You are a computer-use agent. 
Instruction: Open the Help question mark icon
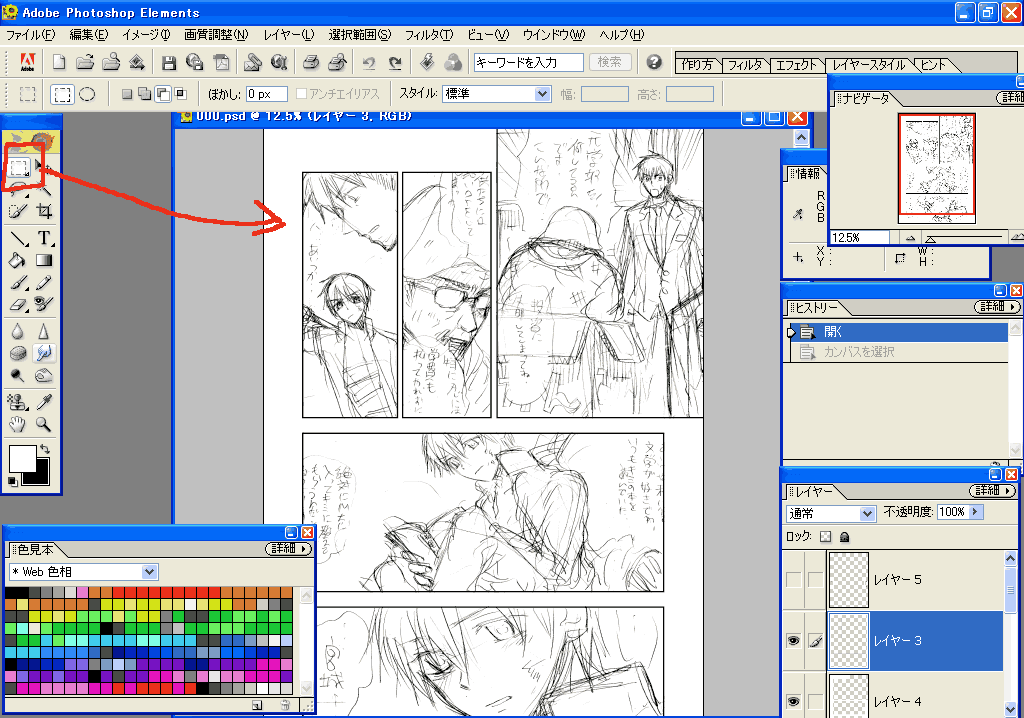(654, 62)
